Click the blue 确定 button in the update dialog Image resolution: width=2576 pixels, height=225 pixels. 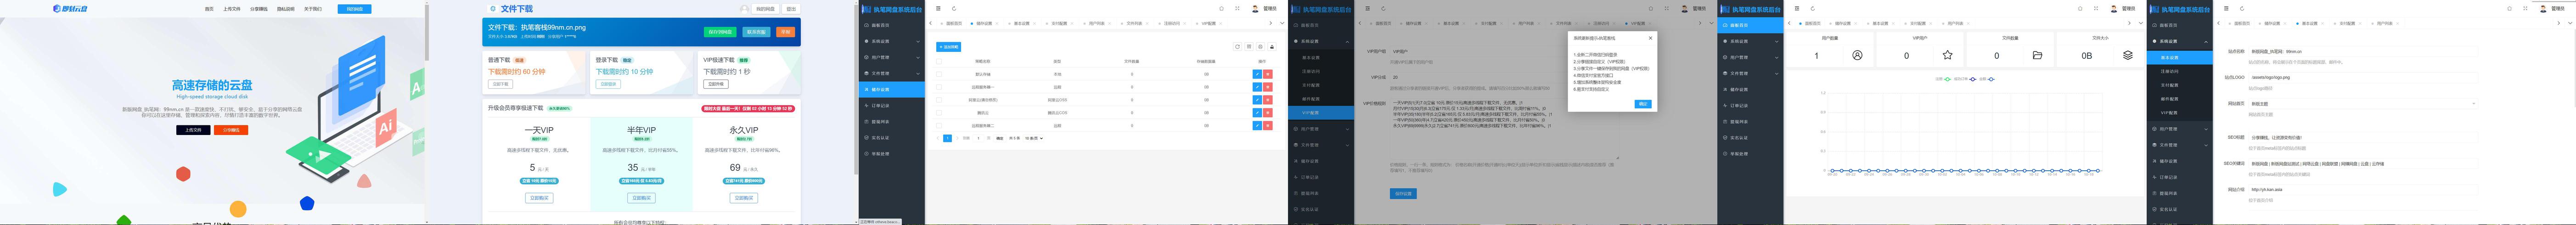coord(1643,104)
